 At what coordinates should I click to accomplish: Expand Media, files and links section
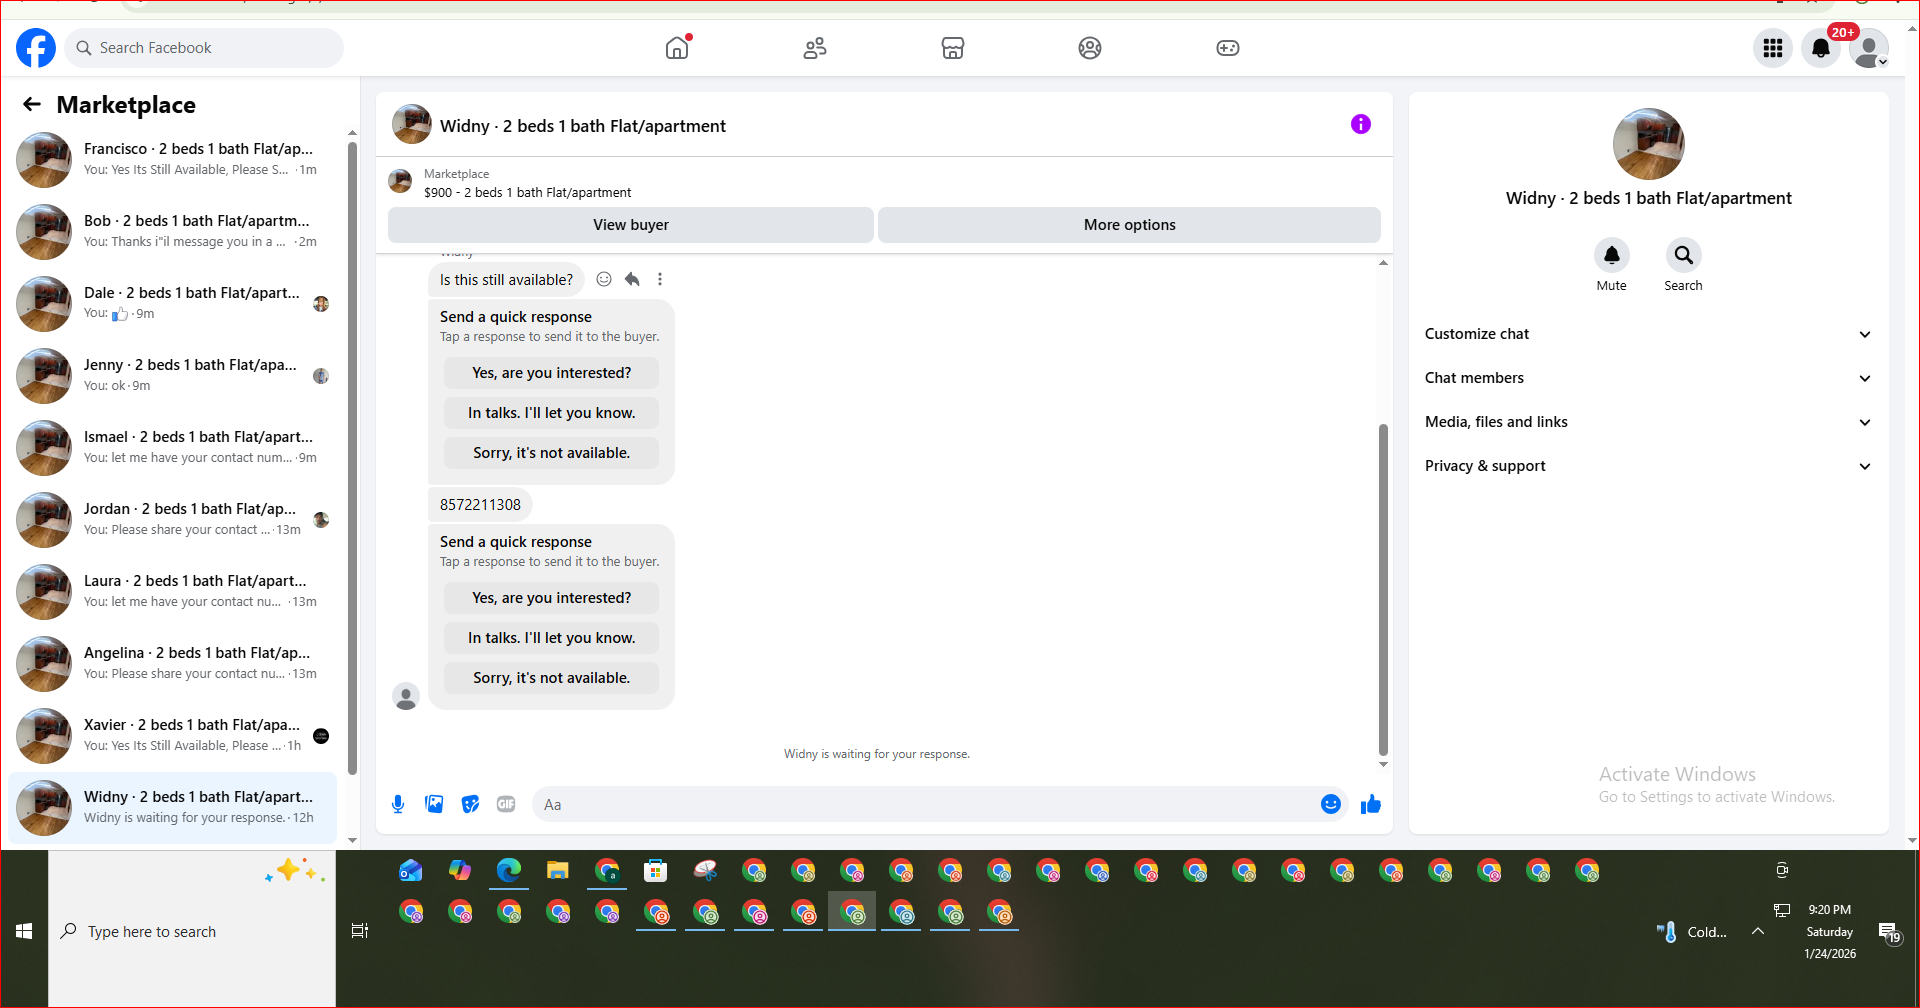click(1648, 422)
